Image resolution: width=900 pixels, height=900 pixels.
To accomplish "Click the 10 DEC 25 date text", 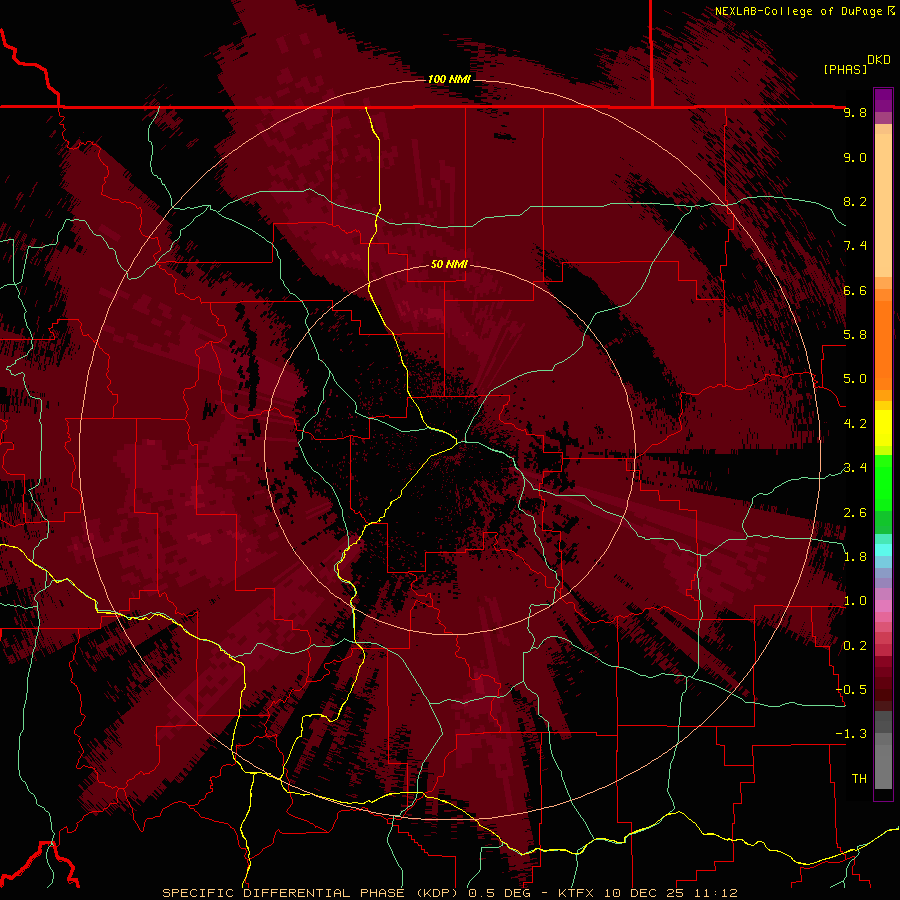I will pos(643,893).
